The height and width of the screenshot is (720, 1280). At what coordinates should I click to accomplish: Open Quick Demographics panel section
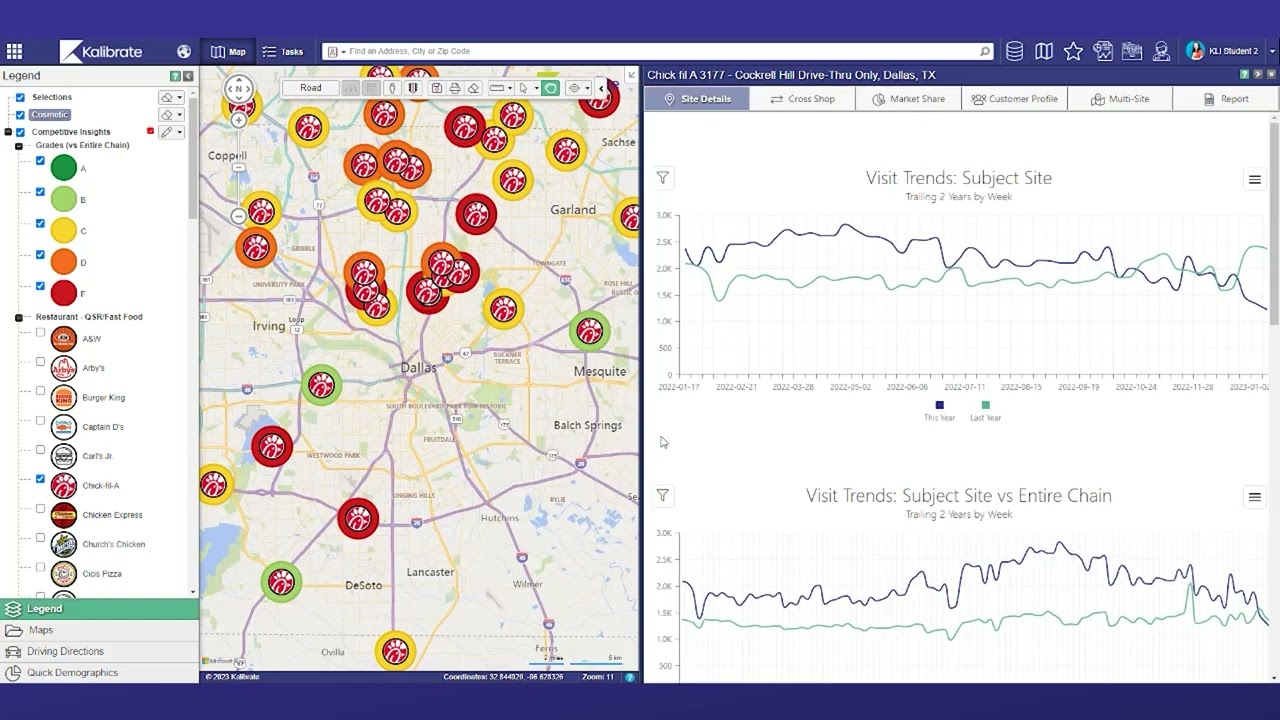point(100,673)
